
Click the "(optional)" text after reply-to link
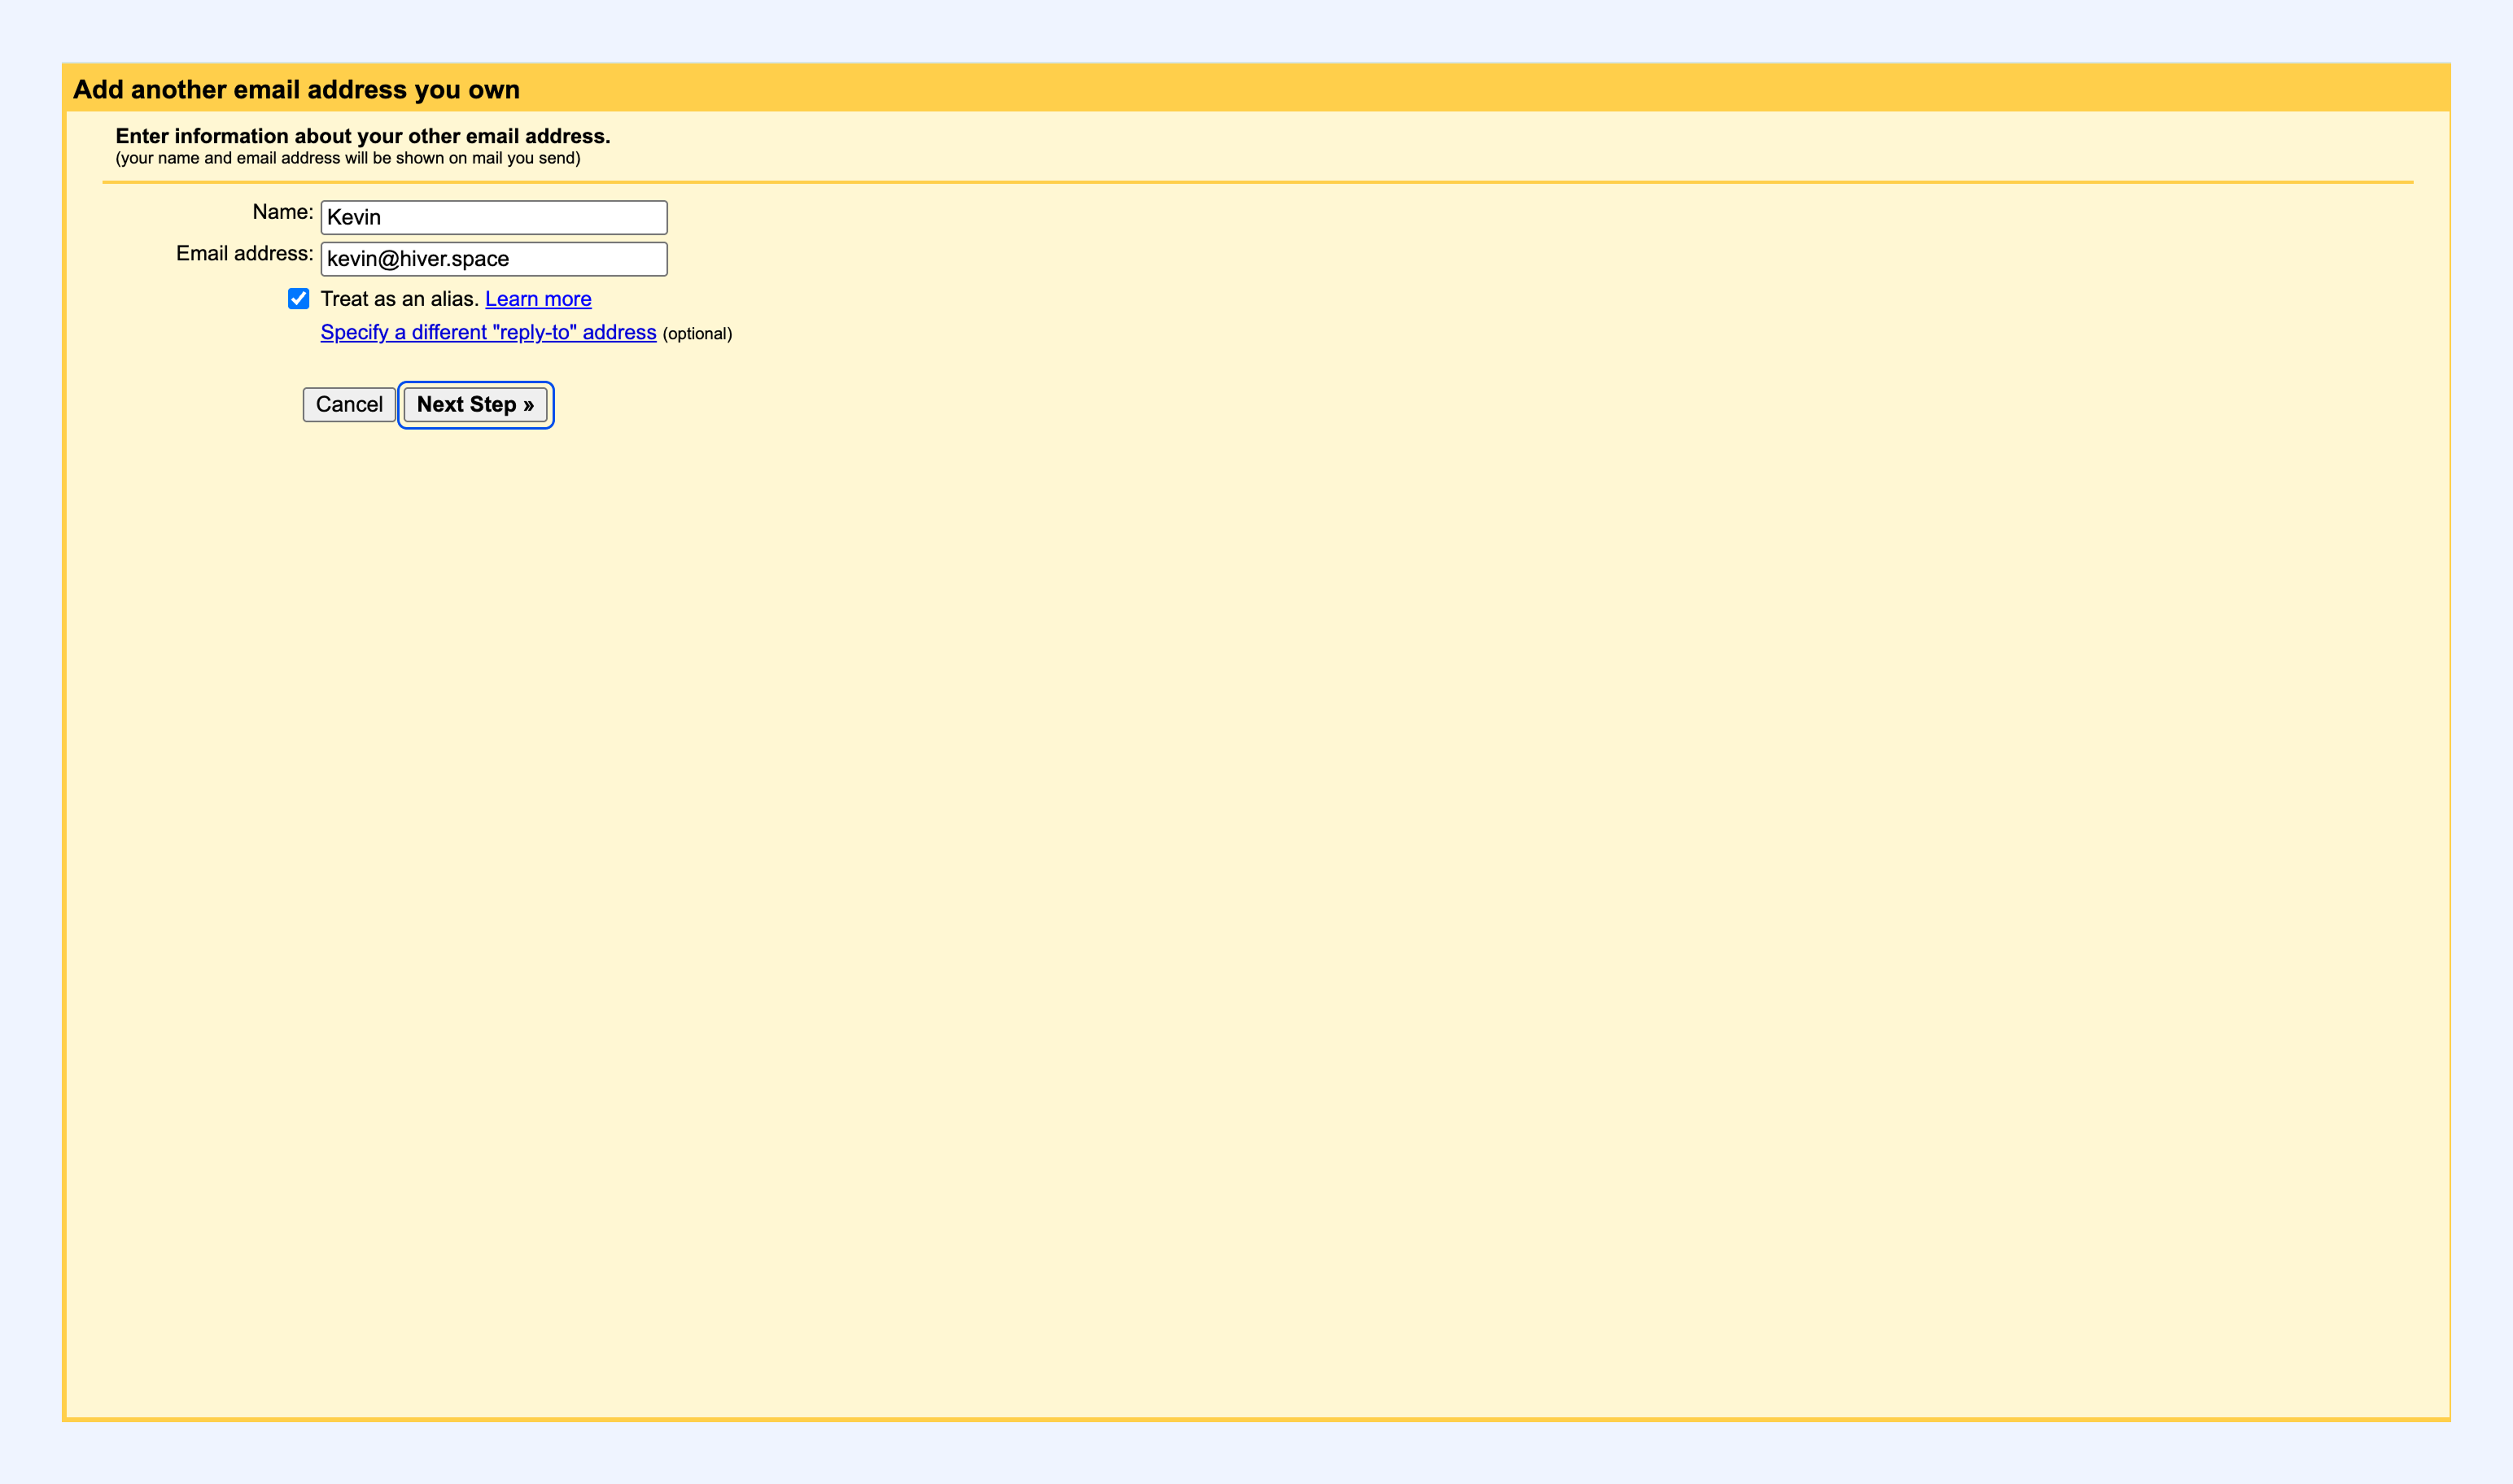pos(697,334)
